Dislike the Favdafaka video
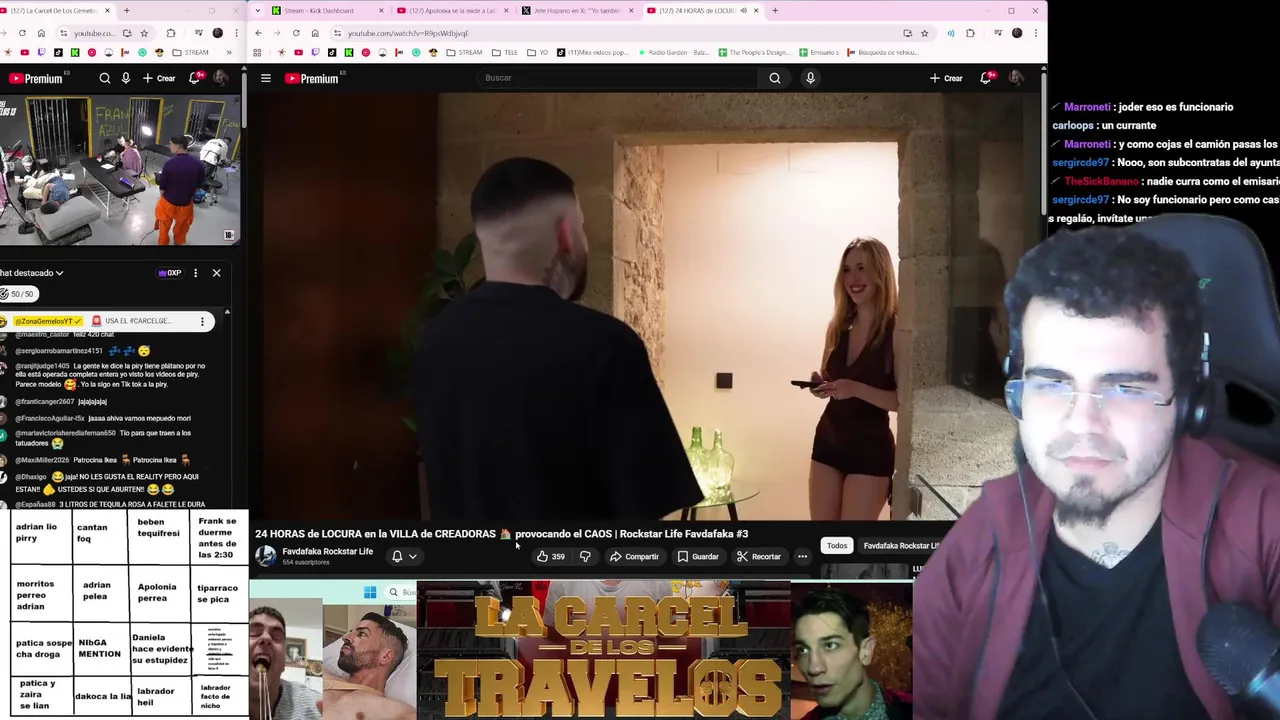The image size is (1280, 720). tap(585, 556)
